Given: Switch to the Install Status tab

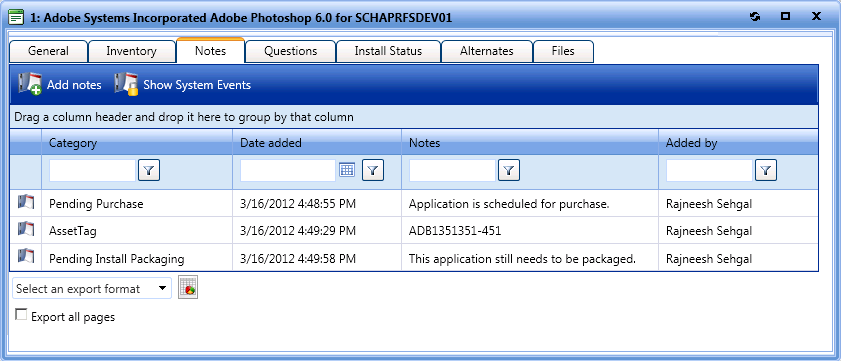Looking at the screenshot, I should coord(388,52).
